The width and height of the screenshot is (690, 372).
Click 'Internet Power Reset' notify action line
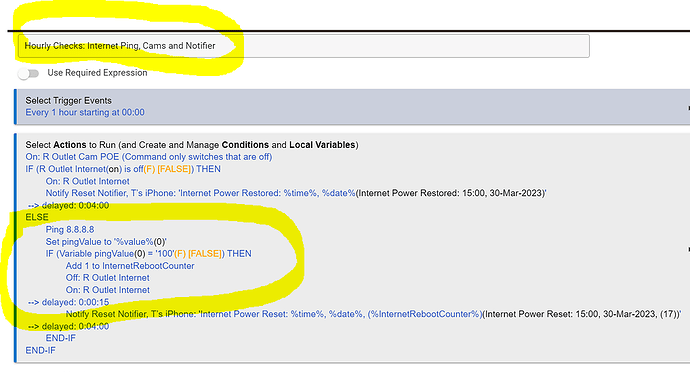373,314
